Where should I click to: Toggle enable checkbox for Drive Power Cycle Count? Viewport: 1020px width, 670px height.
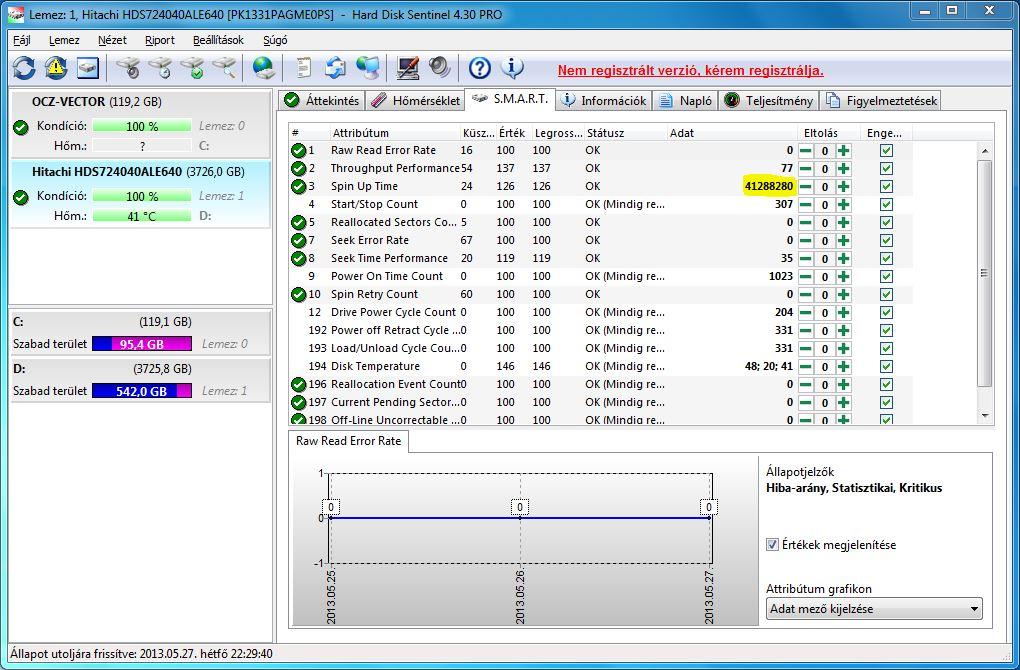point(886,312)
